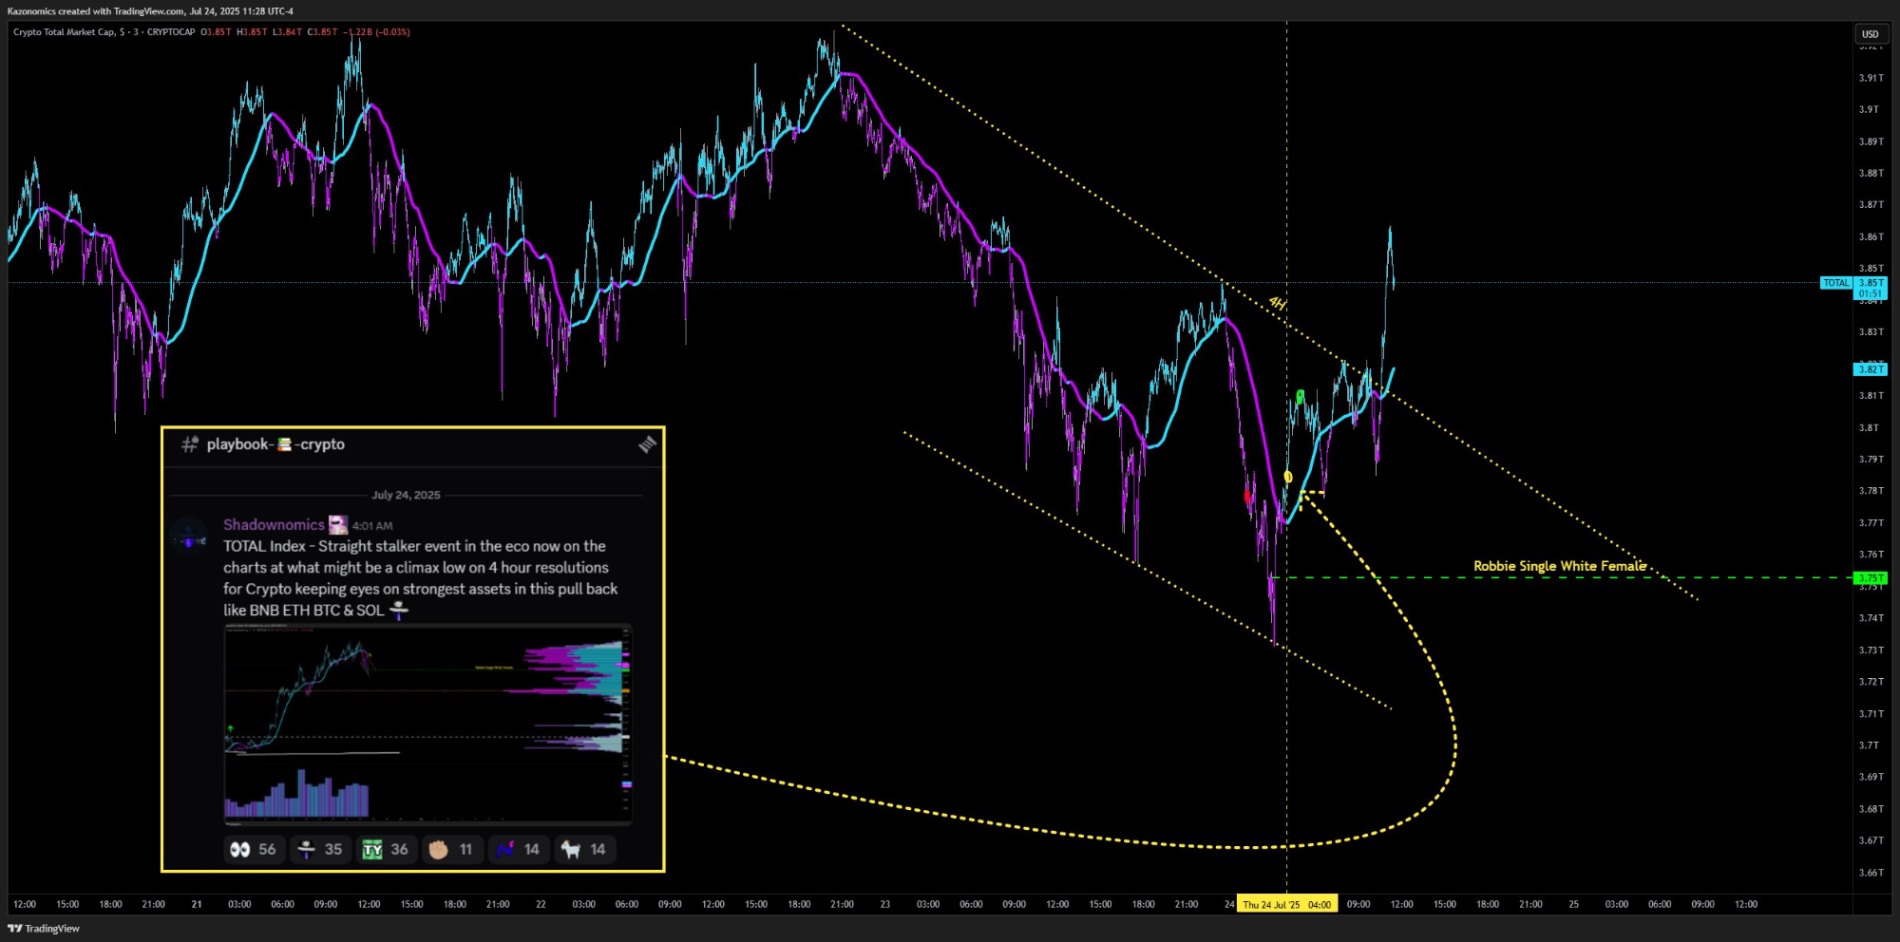Click the TradingView logo at bottom left
1900x942 pixels.
click(43, 928)
